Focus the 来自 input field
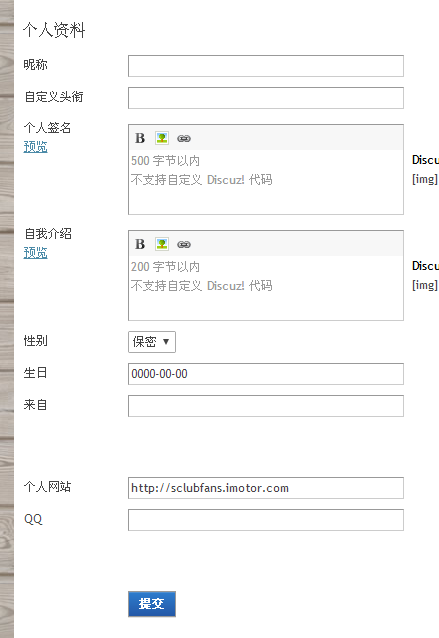Screen dimensions: 439x638 pyautogui.click(x=266, y=406)
